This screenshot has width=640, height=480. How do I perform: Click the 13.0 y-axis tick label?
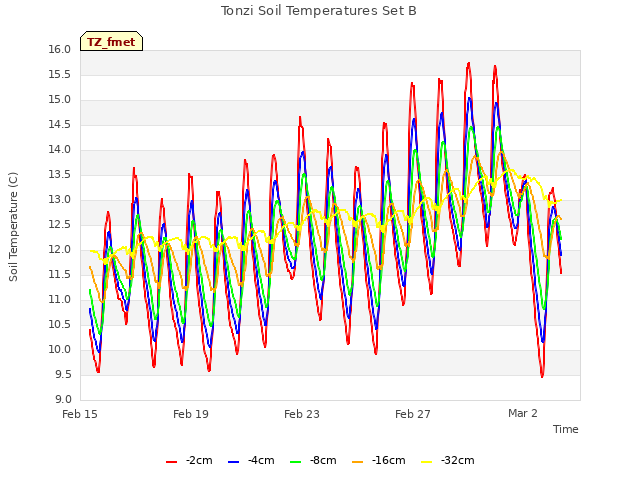[60, 200]
